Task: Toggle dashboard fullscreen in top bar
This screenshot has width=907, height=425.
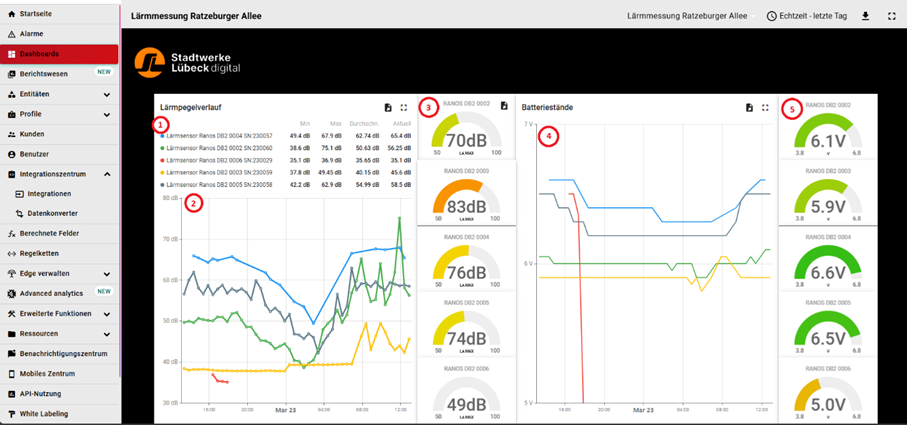Action: pyautogui.click(x=891, y=16)
